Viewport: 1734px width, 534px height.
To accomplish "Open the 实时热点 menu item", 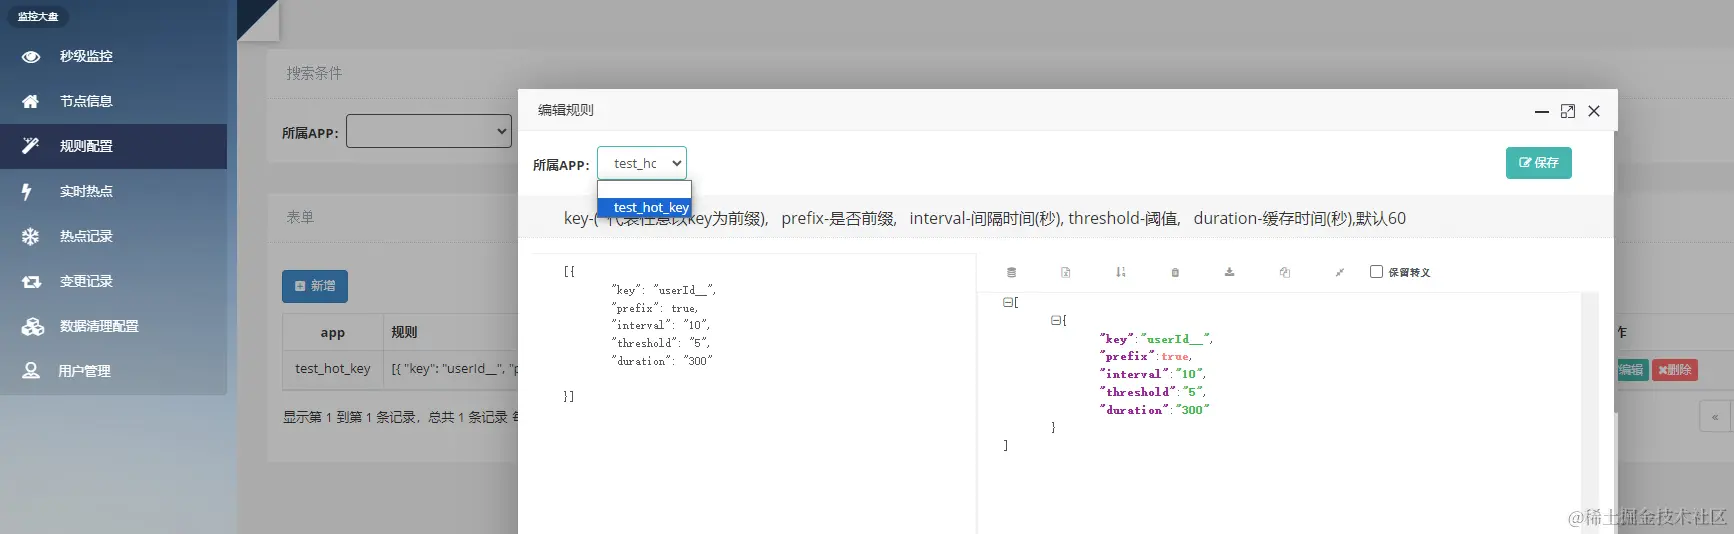I will (113, 191).
